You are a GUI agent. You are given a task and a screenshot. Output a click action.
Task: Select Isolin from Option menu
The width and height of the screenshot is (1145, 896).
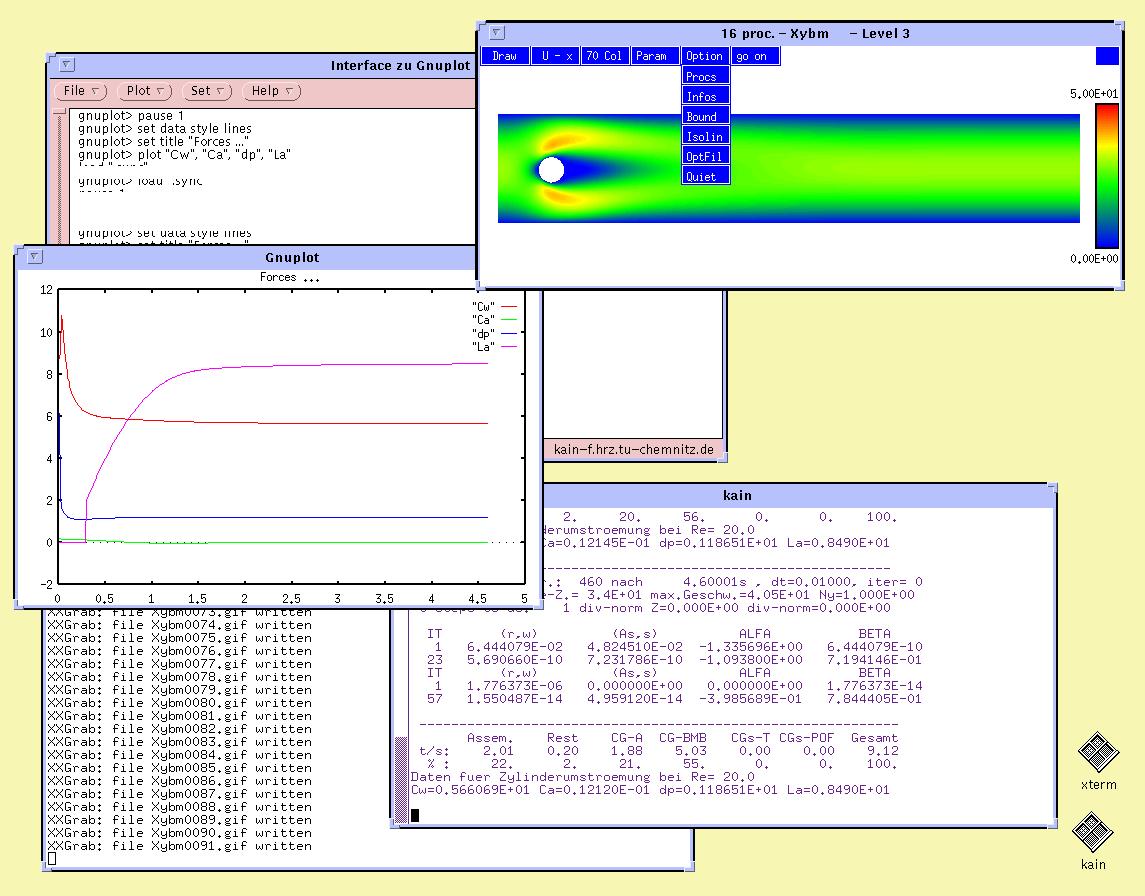[x=705, y=137]
